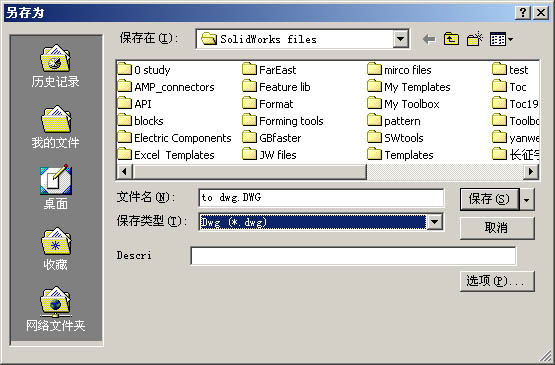
Task: Select the Excel Templates folder
Action: point(166,155)
